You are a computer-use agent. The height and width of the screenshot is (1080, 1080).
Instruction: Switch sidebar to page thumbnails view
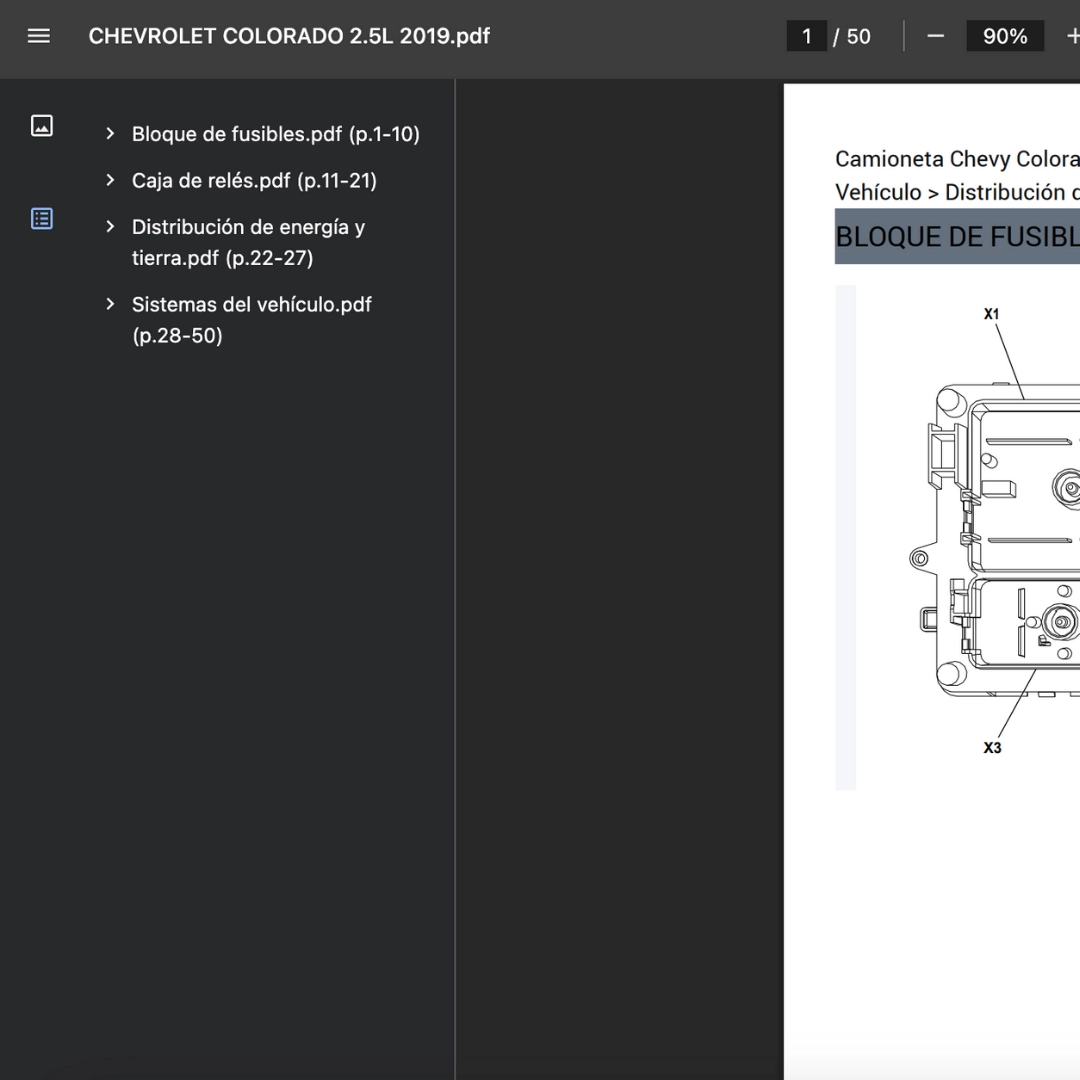(42, 125)
